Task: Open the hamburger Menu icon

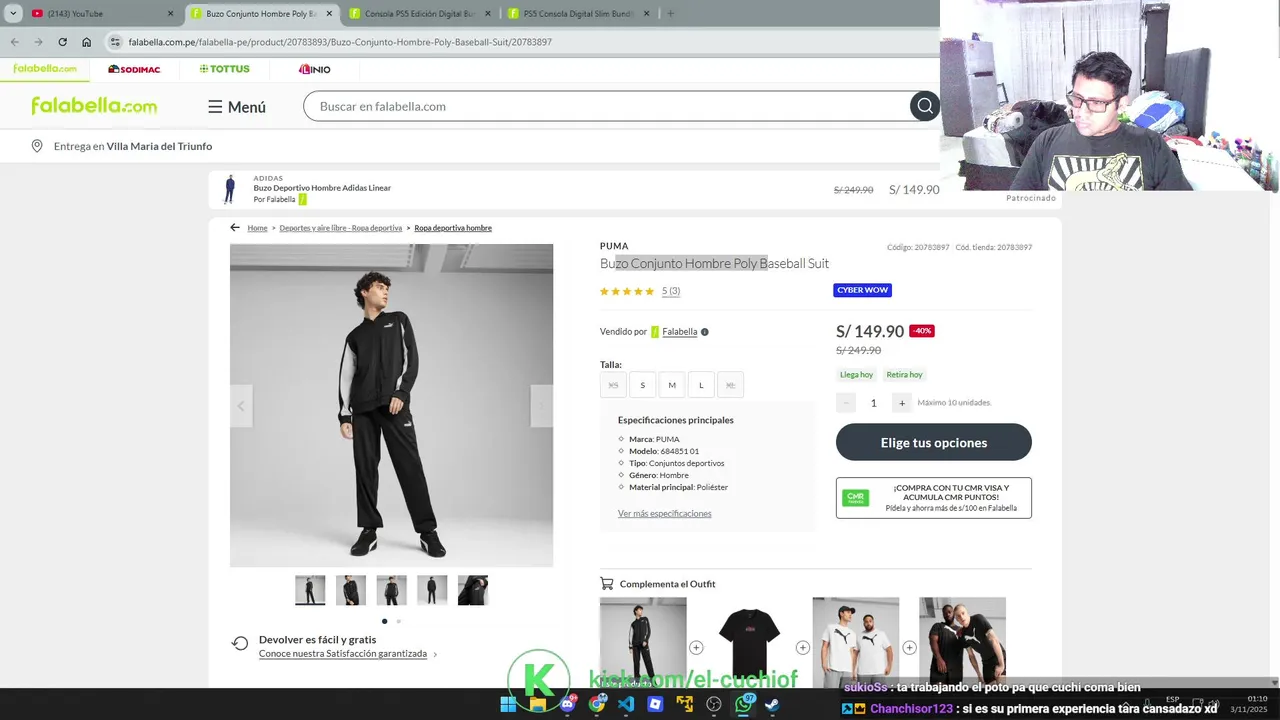Action: coord(215,107)
